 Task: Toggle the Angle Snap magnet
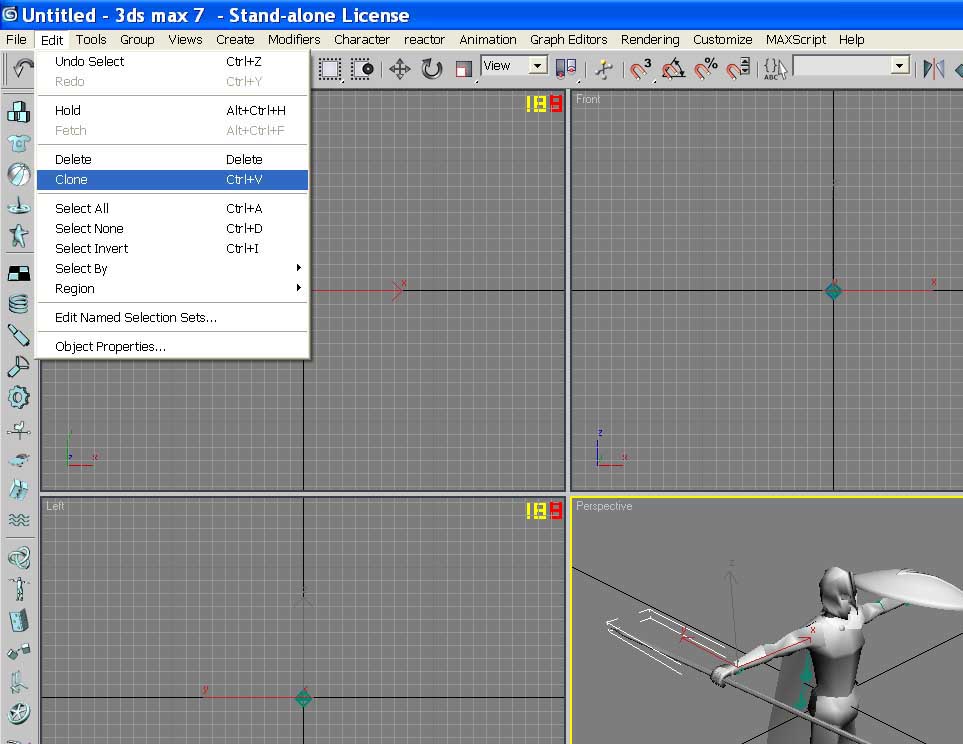point(673,69)
